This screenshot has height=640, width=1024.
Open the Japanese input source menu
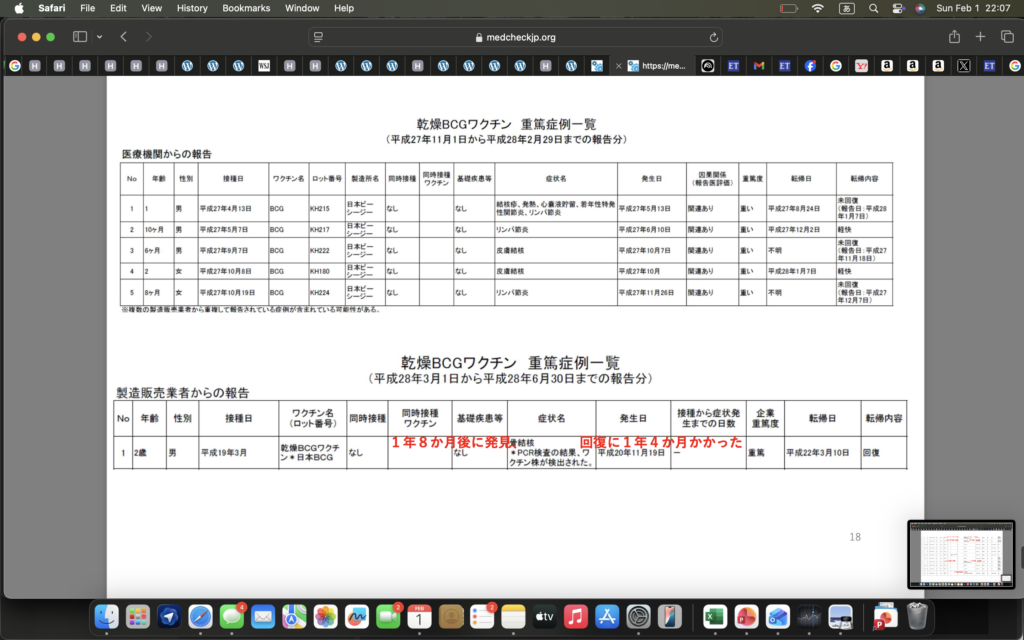(x=845, y=8)
